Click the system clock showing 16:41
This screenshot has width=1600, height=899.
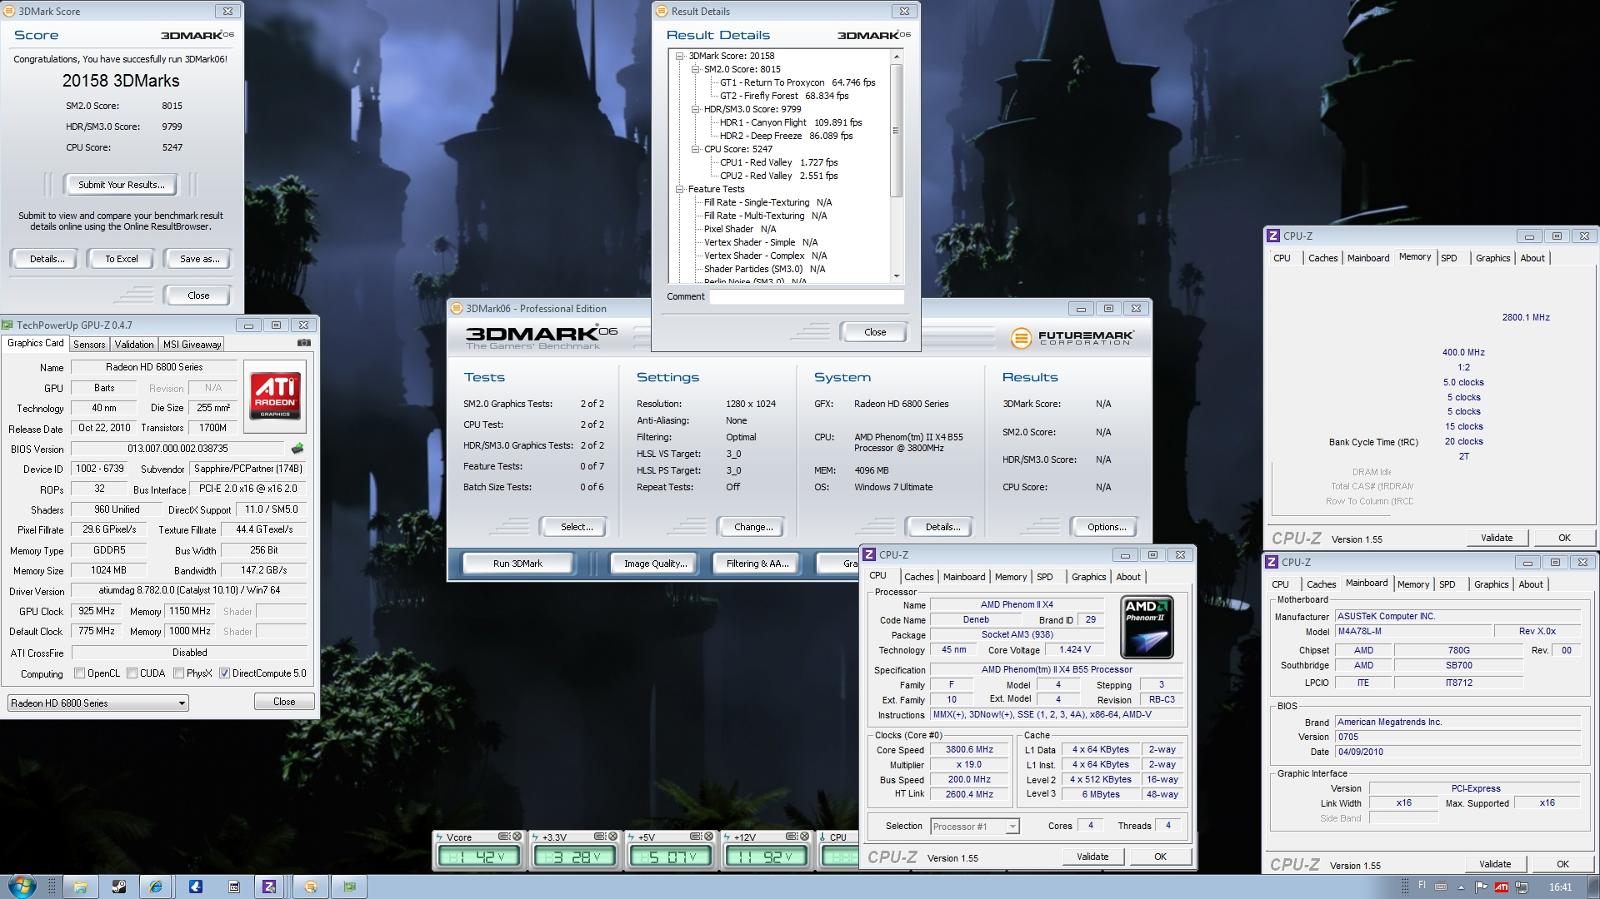[x=1560, y=887]
